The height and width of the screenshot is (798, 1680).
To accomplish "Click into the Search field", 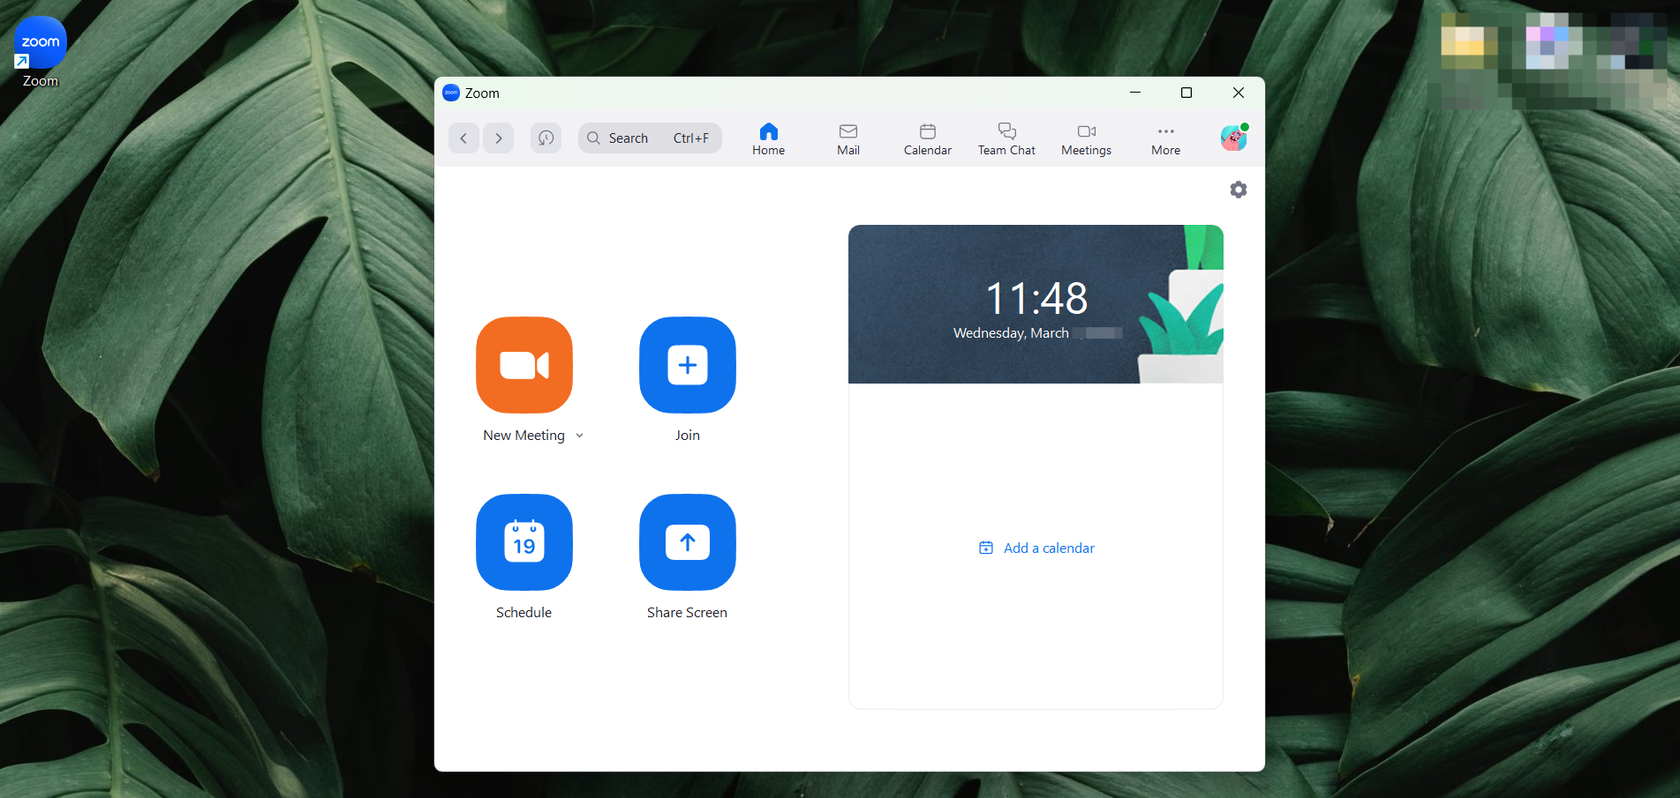I will (x=650, y=138).
